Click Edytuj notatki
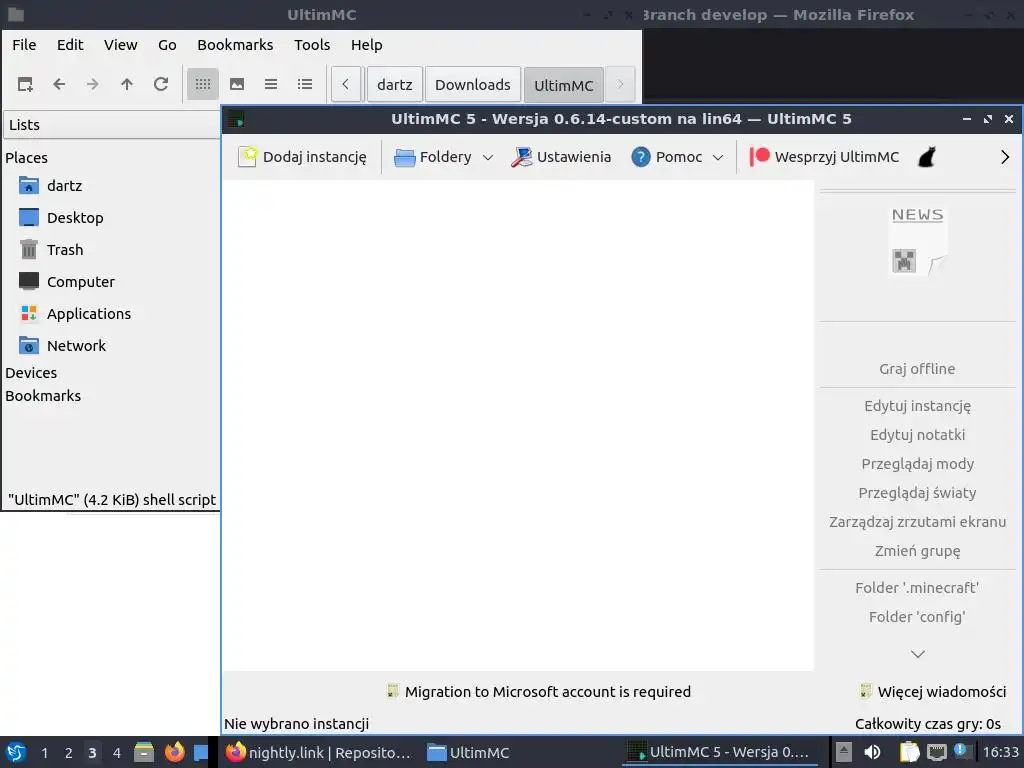 coord(917,435)
